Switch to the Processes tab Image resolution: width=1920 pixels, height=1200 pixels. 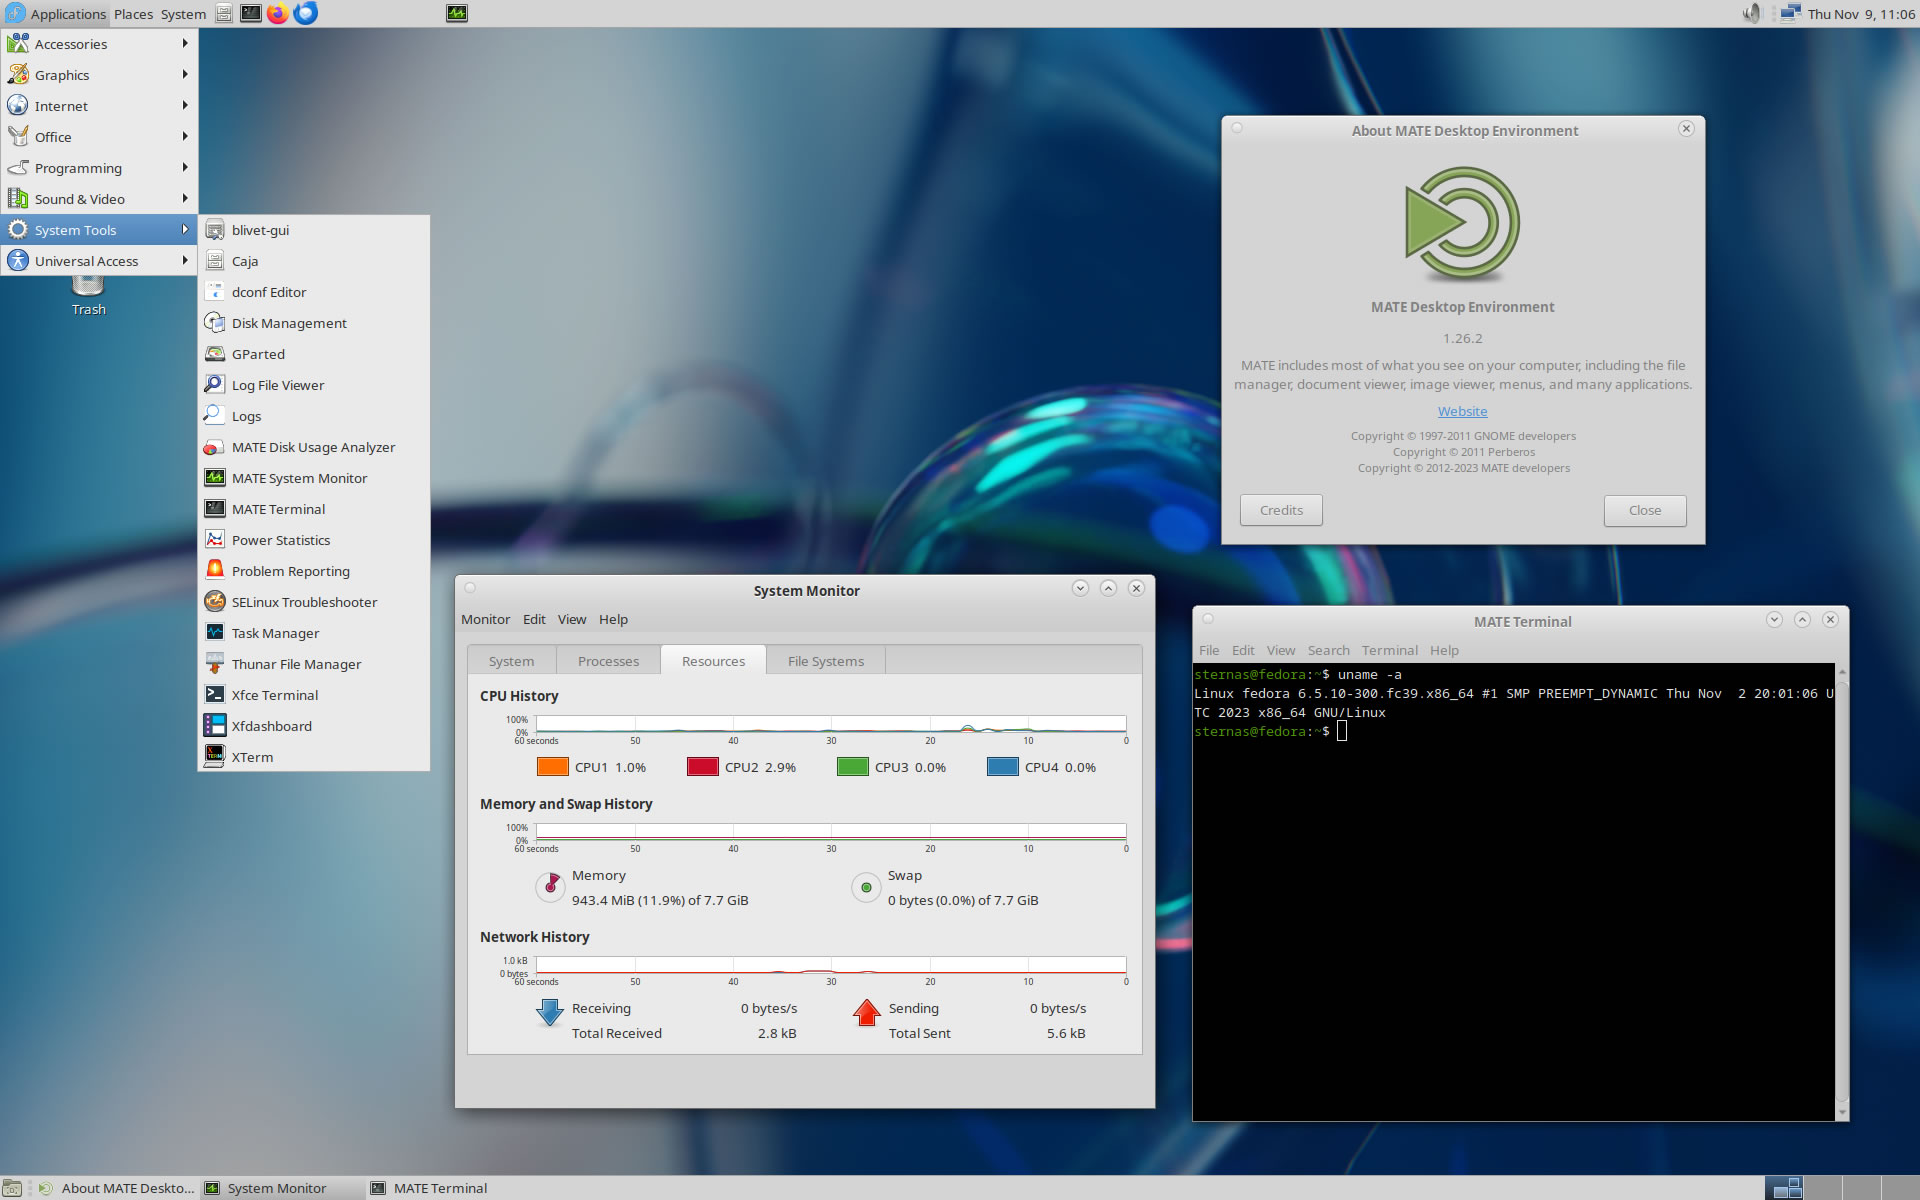[x=608, y=661]
